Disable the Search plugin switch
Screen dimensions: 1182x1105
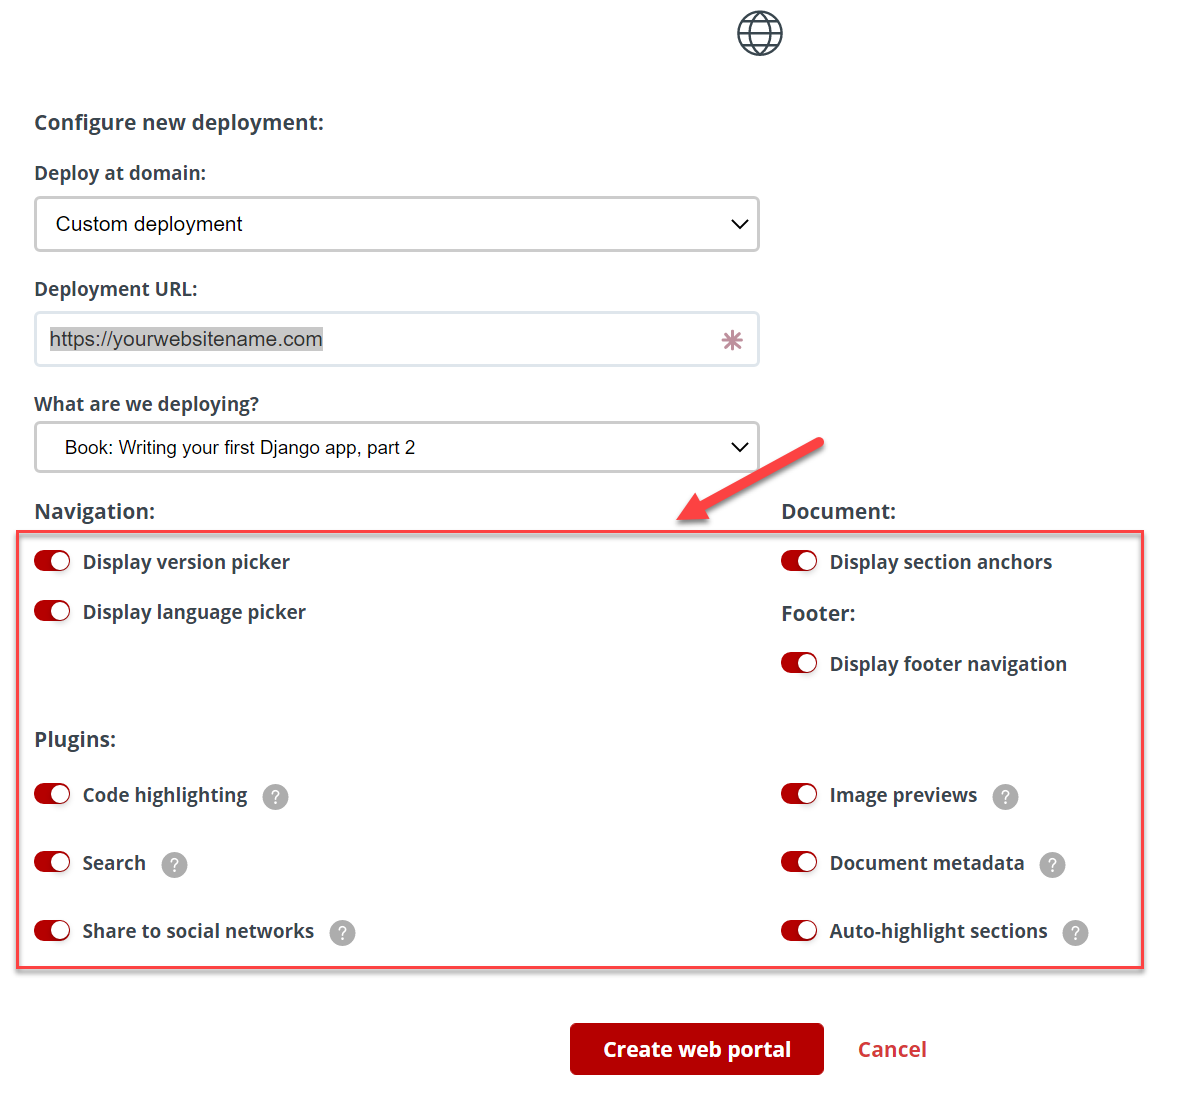(52, 862)
